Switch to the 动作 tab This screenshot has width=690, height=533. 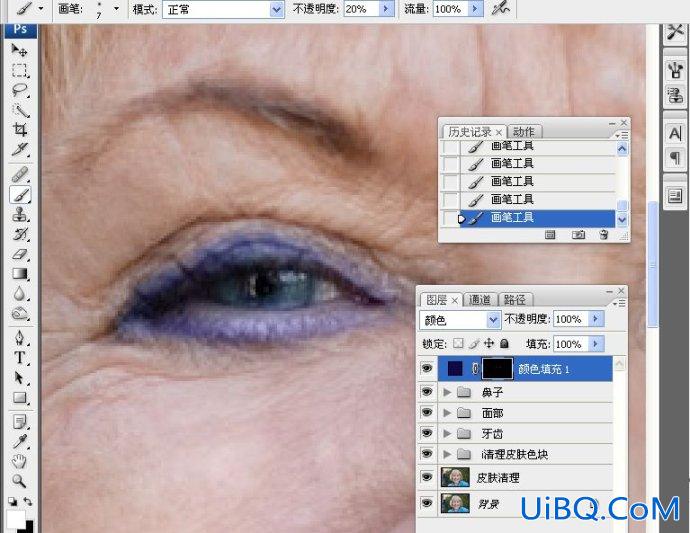tap(524, 132)
